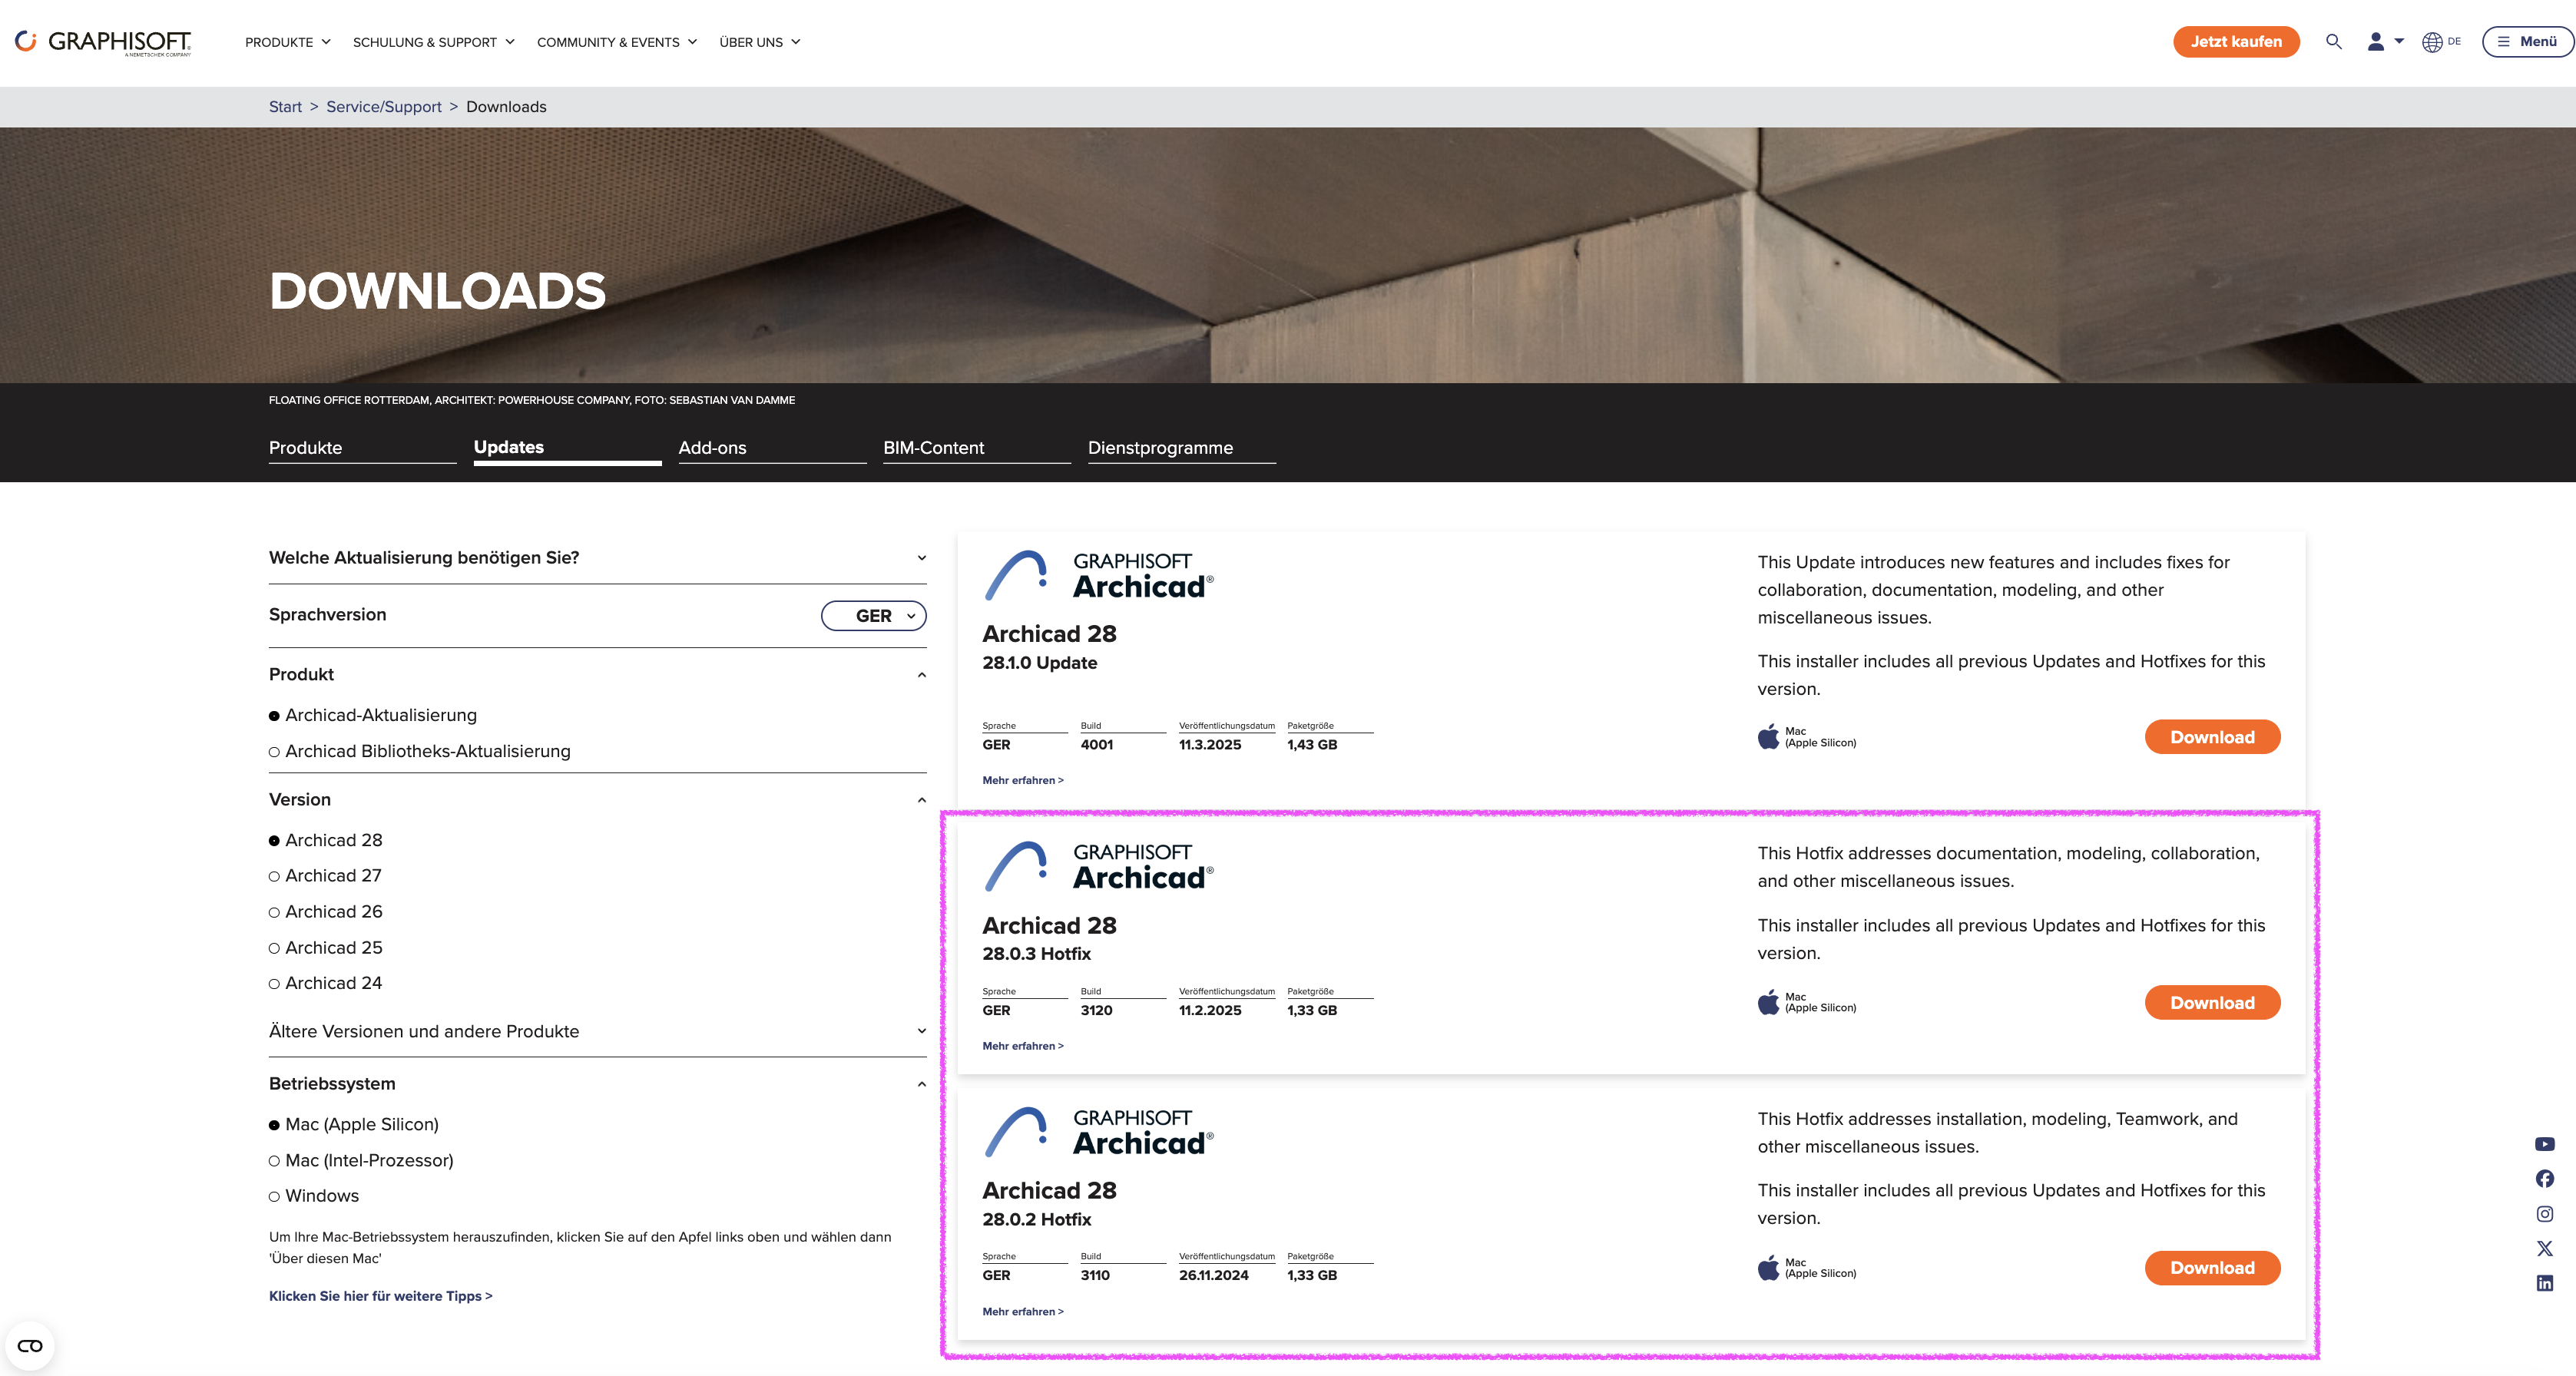Viewport: 2576px width, 1376px height.
Task: Open the PRODUKTE navigation dropdown
Action: [288, 42]
